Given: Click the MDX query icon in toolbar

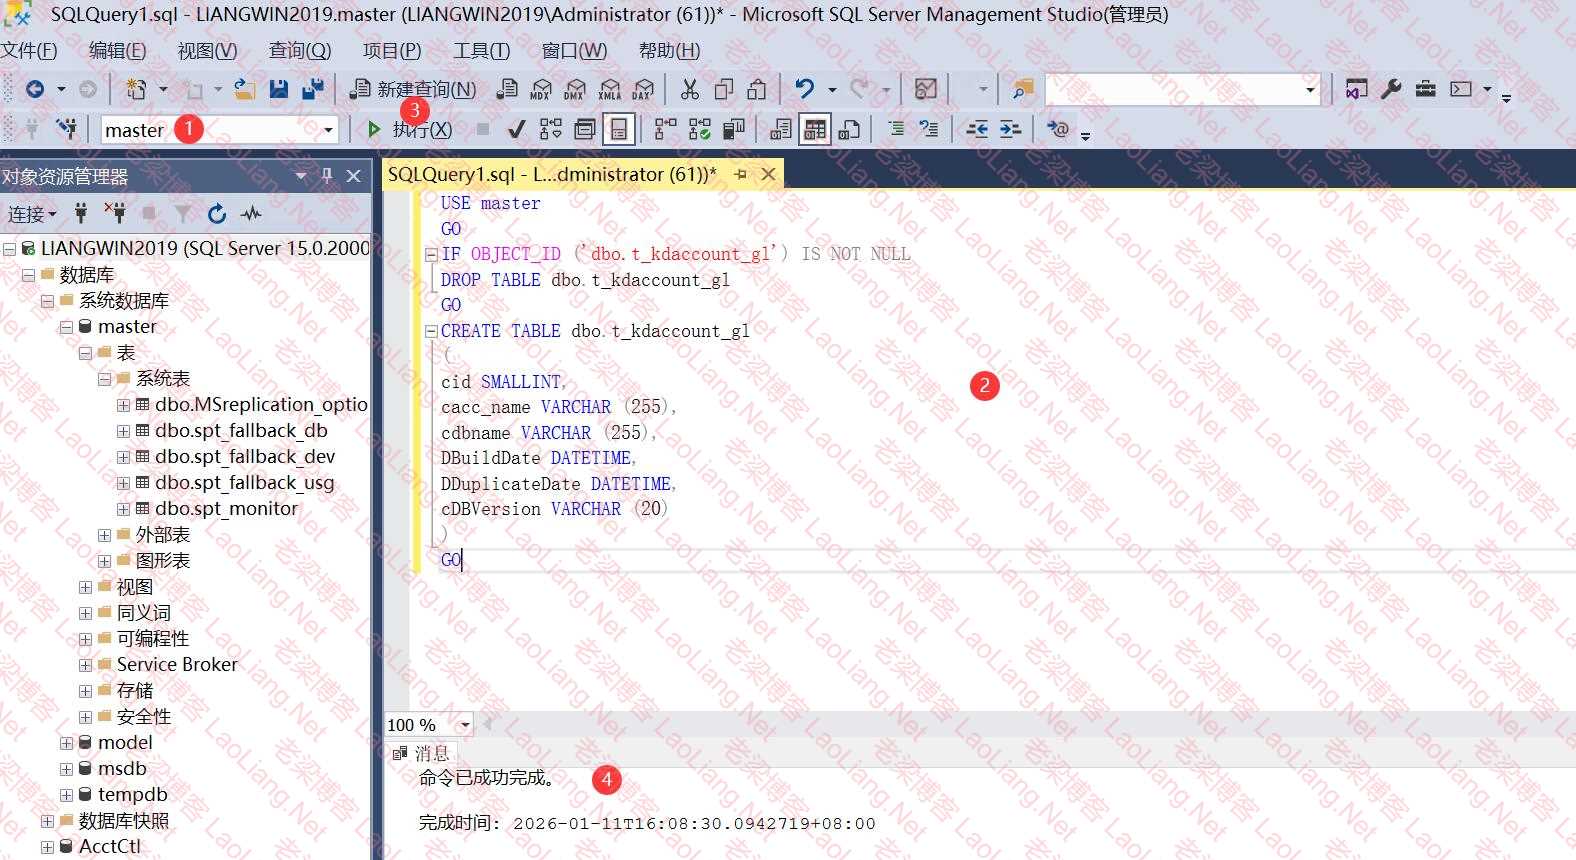Looking at the screenshot, I should (x=541, y=89).
